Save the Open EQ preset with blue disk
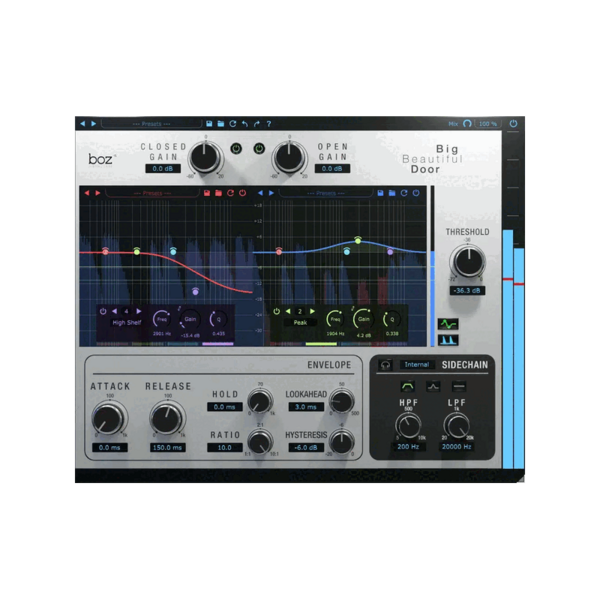The image size is (600, 600). pyautogui.click(x=380, y=193)
